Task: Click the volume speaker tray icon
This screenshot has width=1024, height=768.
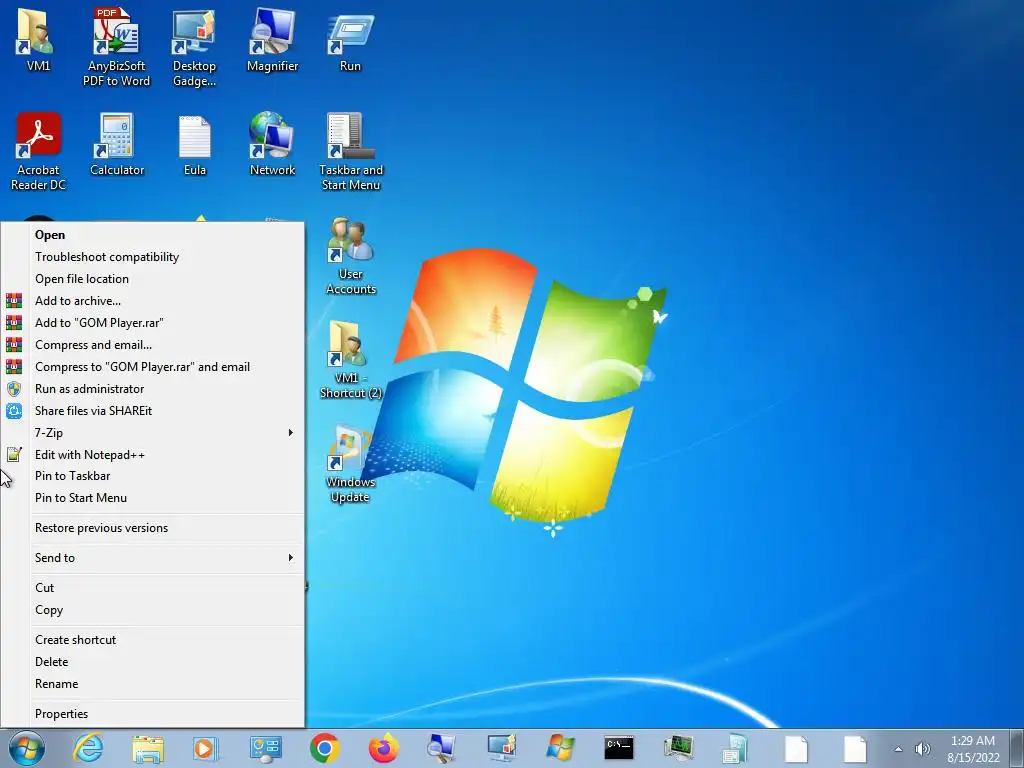Action: point(923,749)
